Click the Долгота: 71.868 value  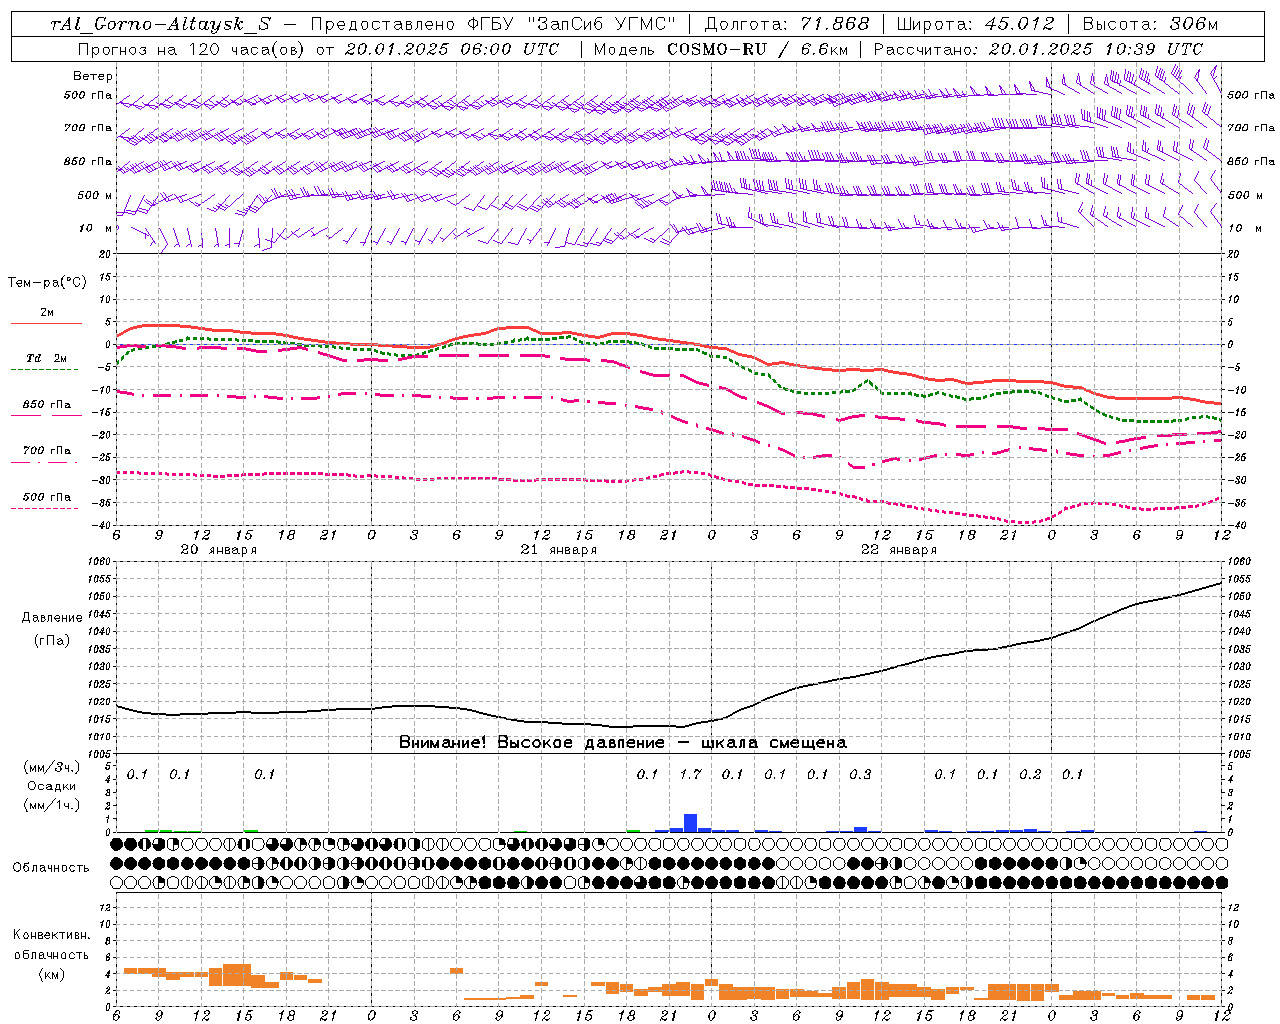coord(787,24)
